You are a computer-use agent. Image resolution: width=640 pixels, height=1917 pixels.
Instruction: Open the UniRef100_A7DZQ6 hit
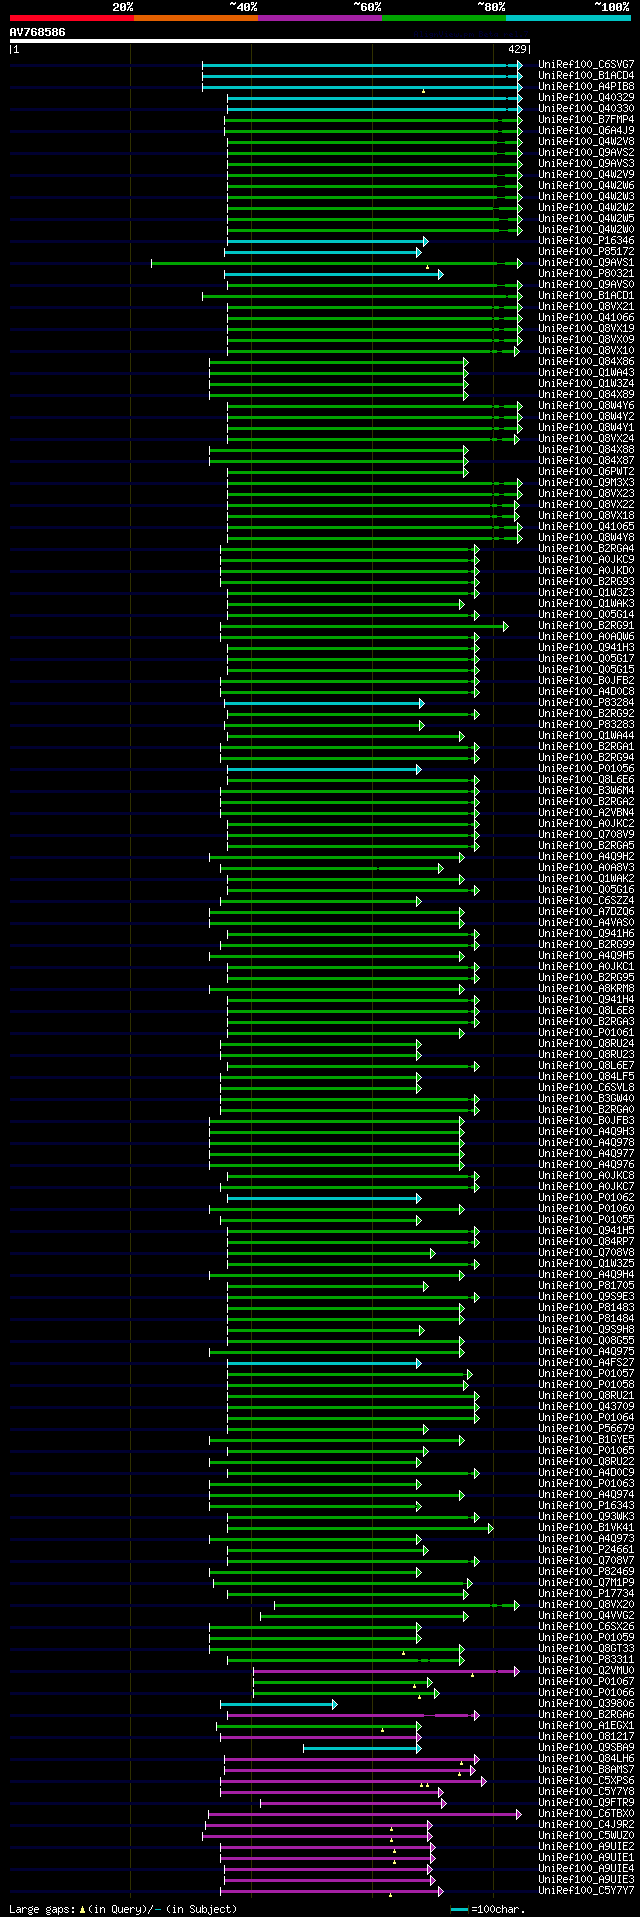click(586, 911)
